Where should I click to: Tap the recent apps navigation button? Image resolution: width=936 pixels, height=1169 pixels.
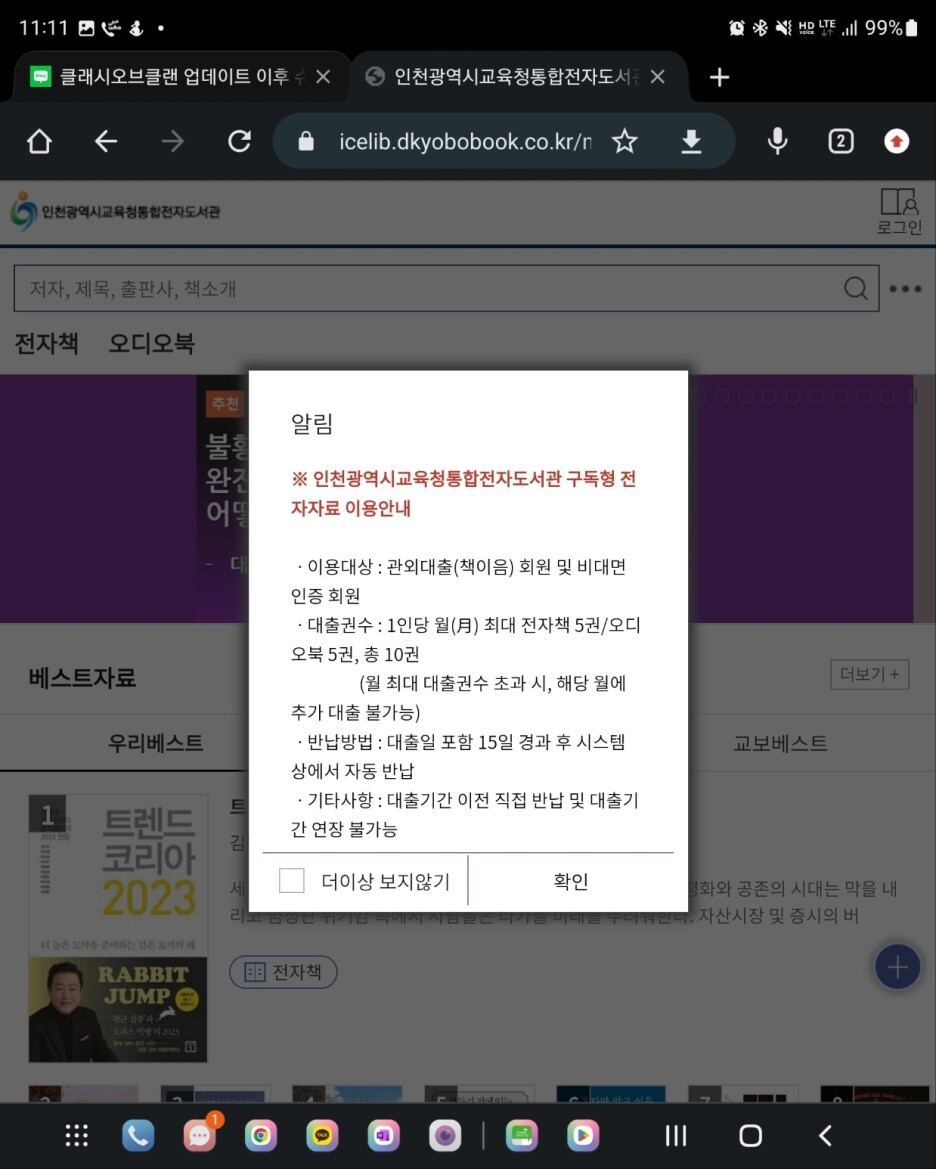coord(676,1135)
